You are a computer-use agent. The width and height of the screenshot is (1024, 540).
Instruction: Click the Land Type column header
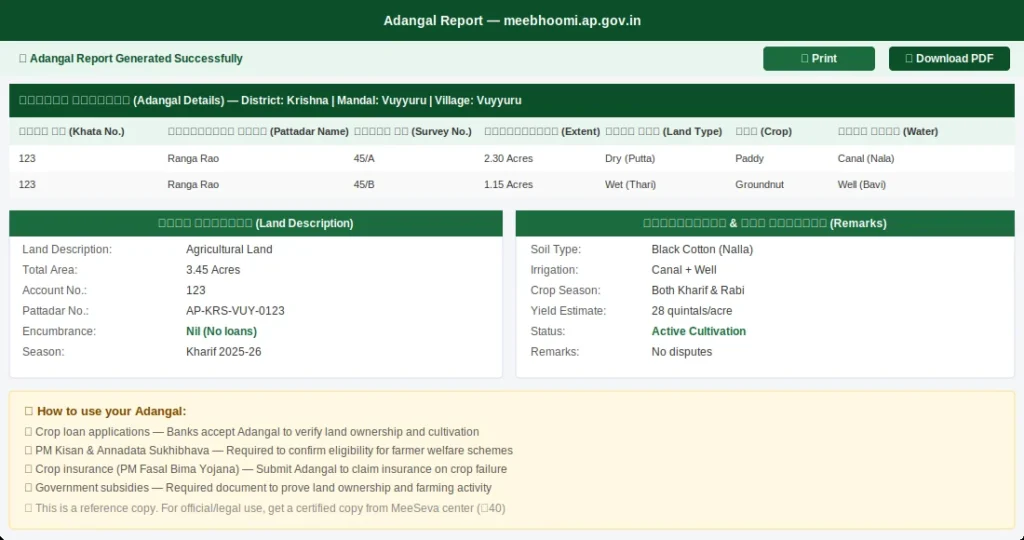pyautogui.click(x=664, y=131)
